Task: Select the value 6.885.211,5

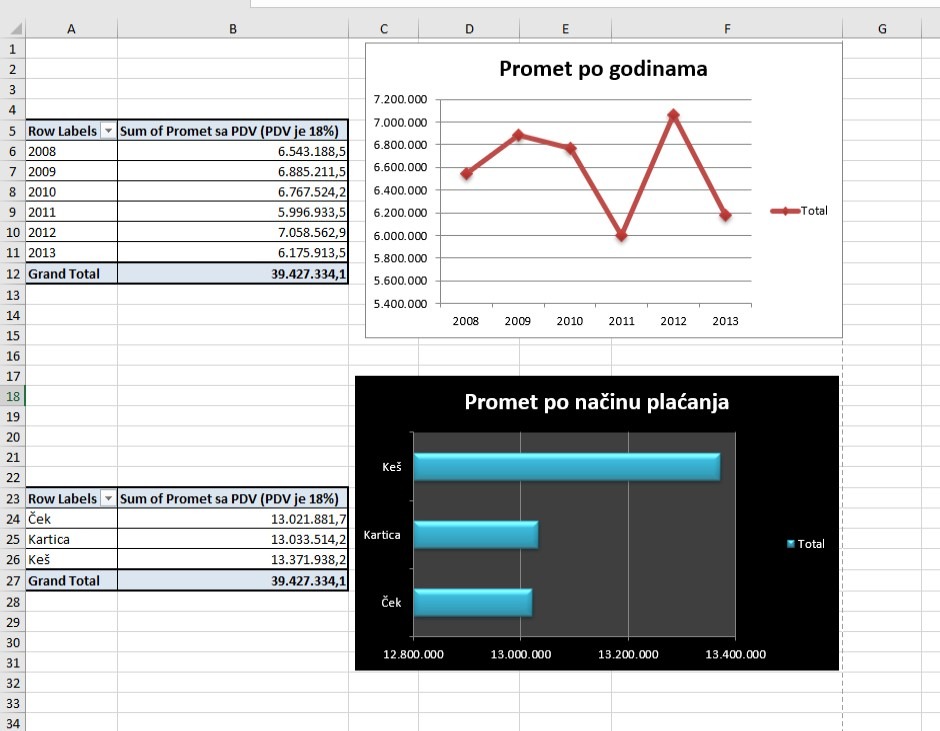Action: coord(233,172)
